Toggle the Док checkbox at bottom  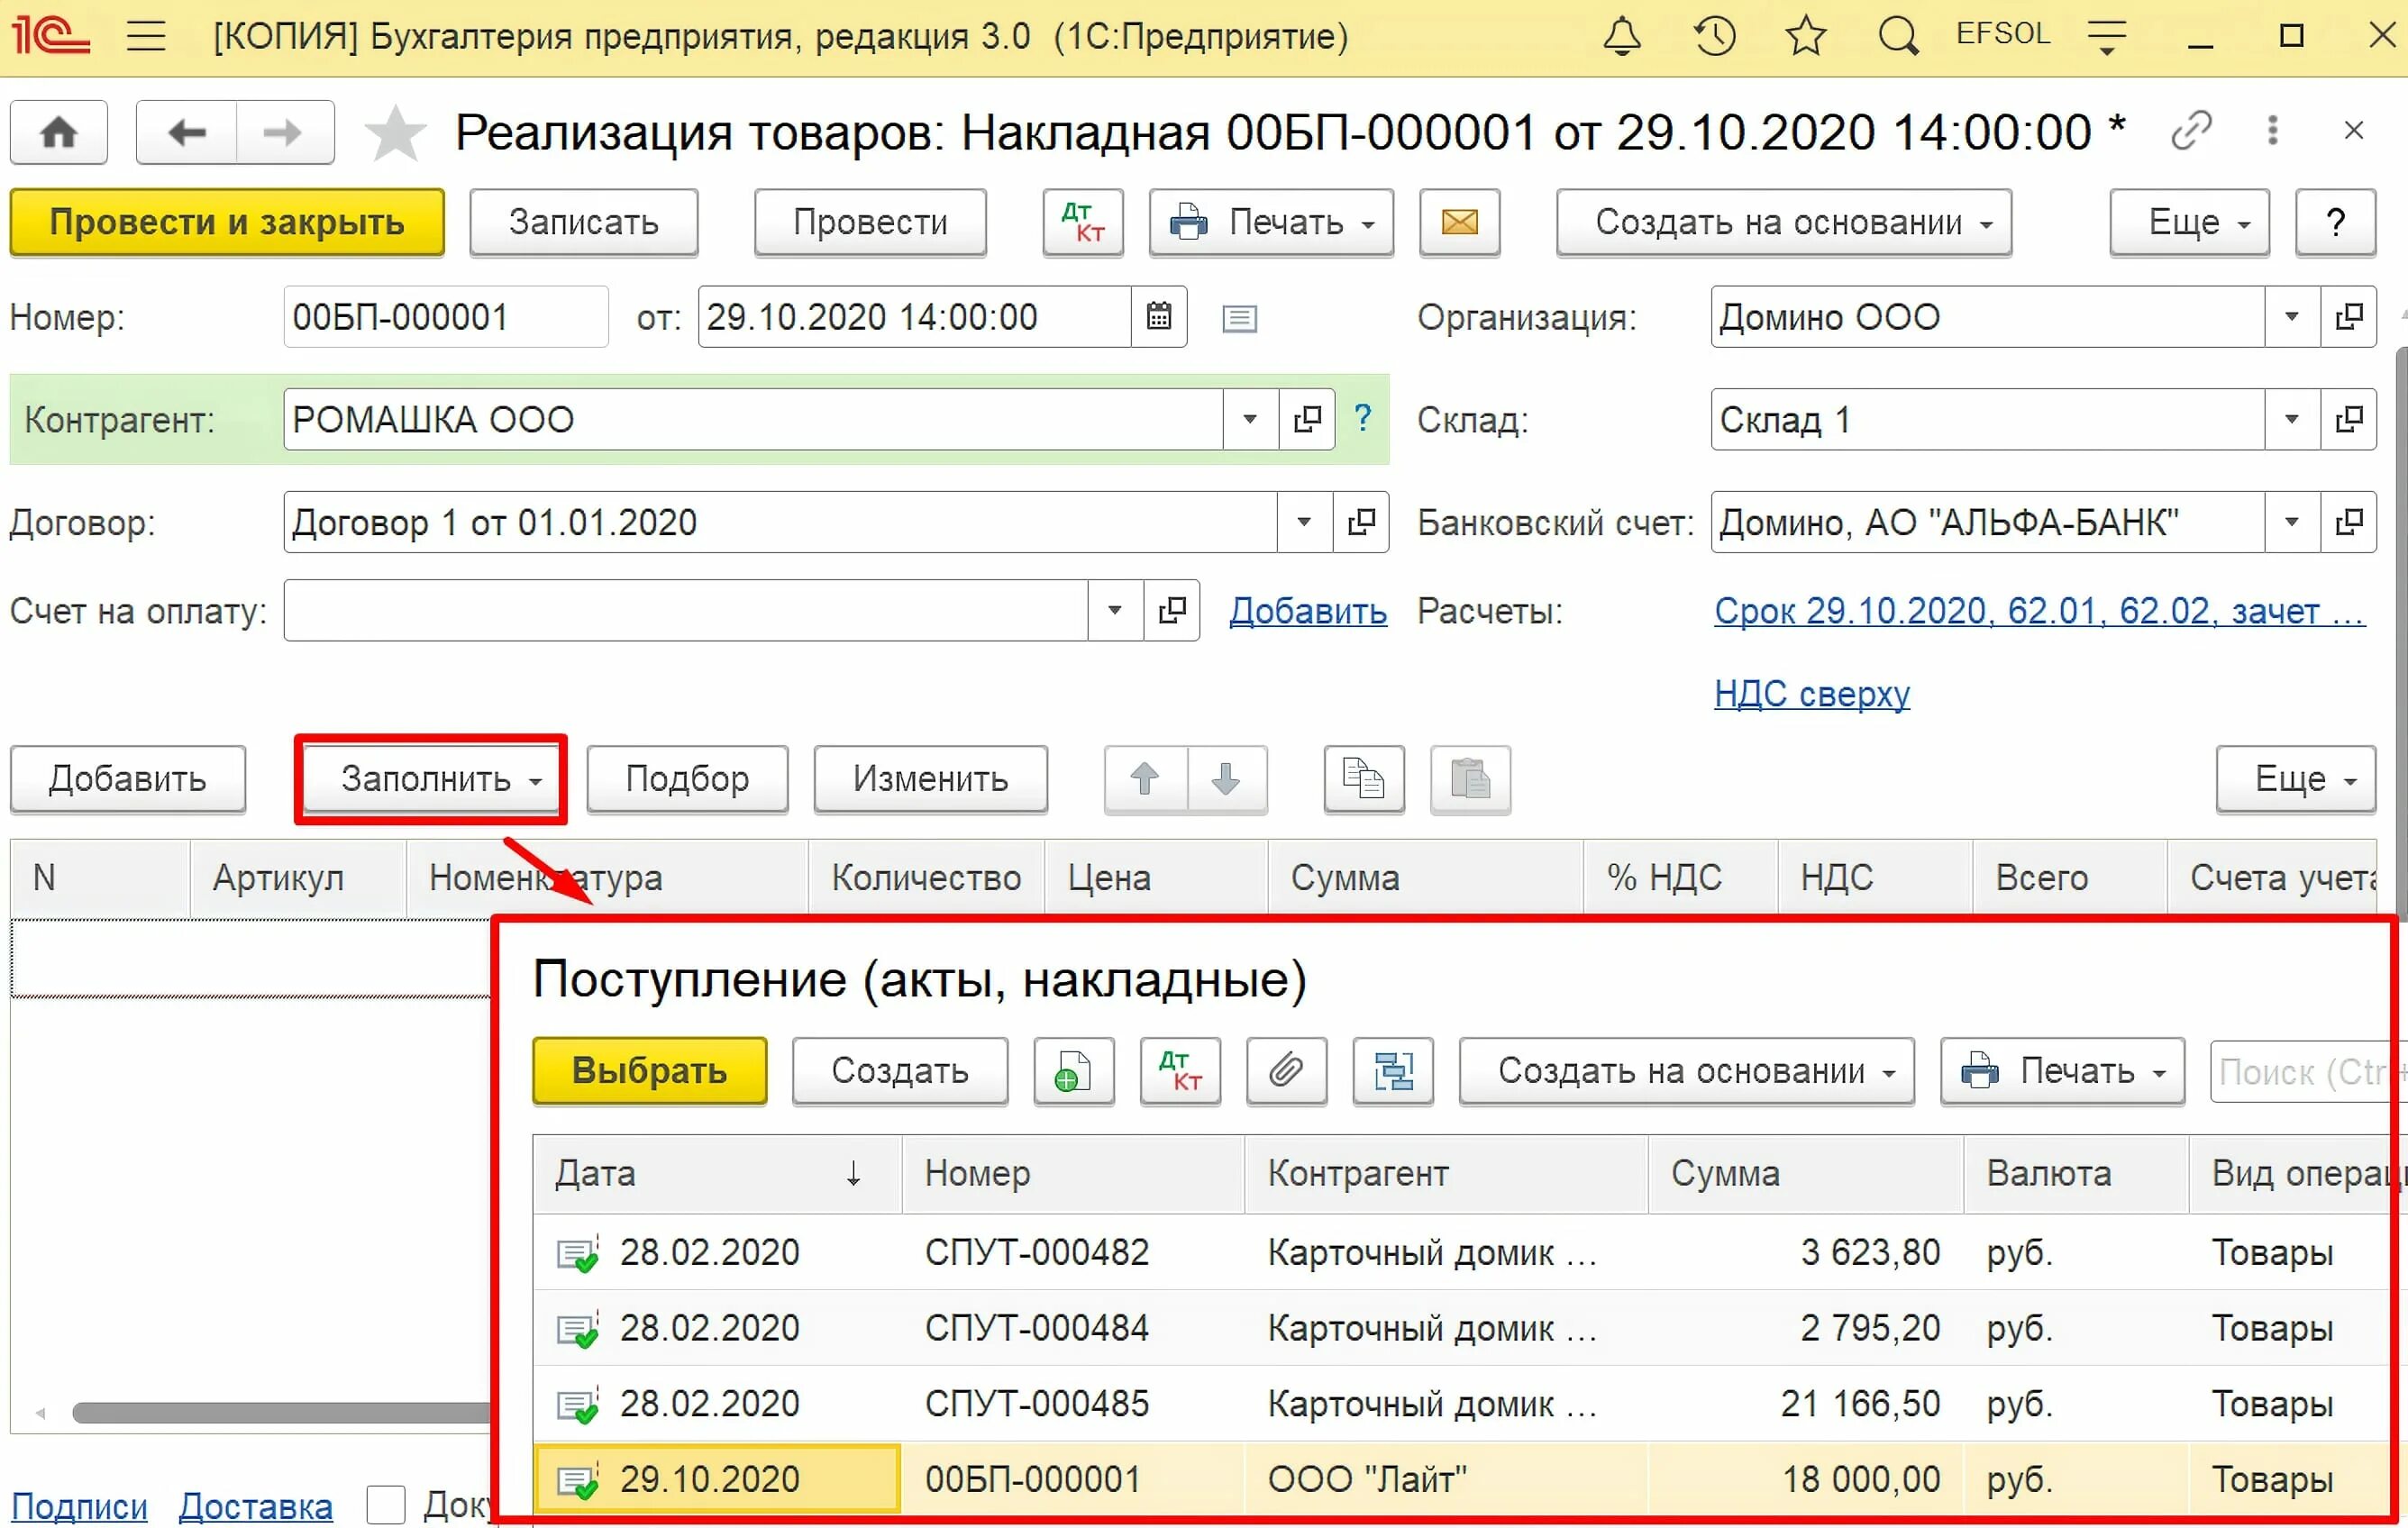[x=385, y=1505]
